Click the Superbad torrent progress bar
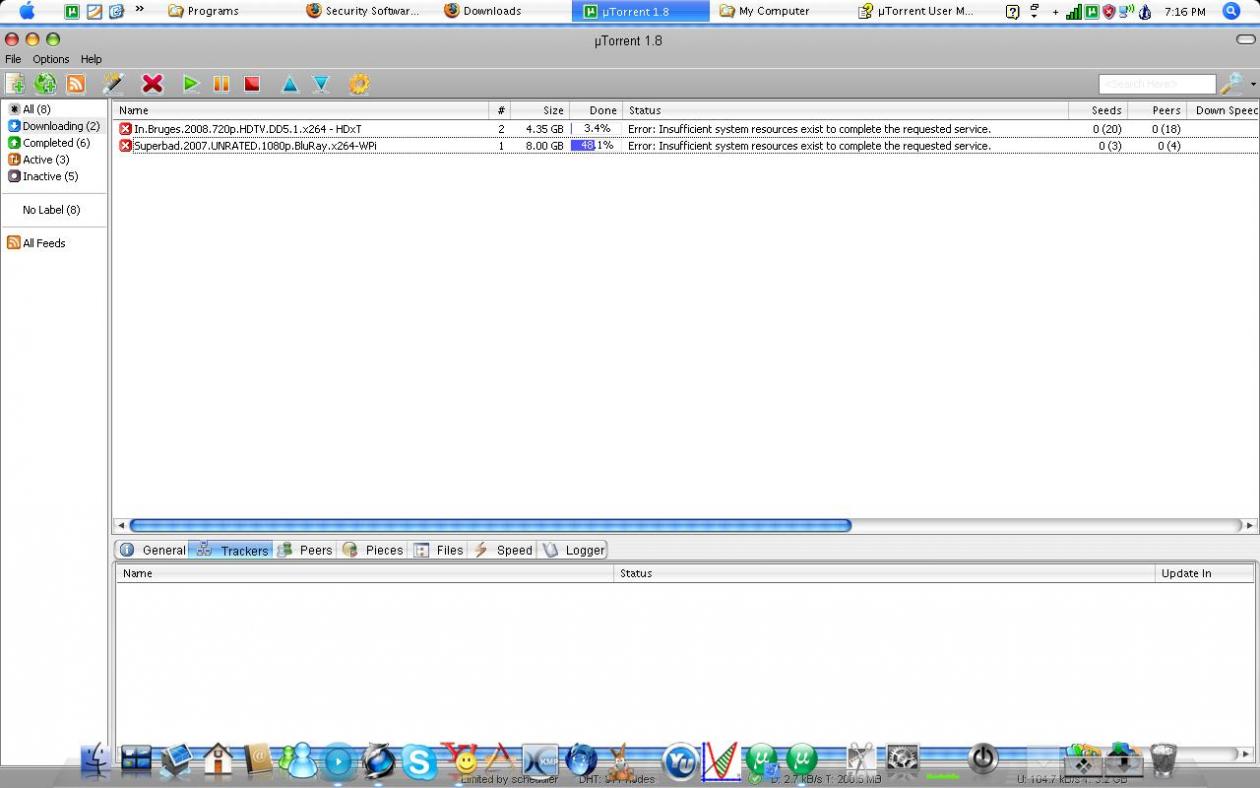Image resolution: width=1260 pixels, height=788 pixels. coord(596,146)
